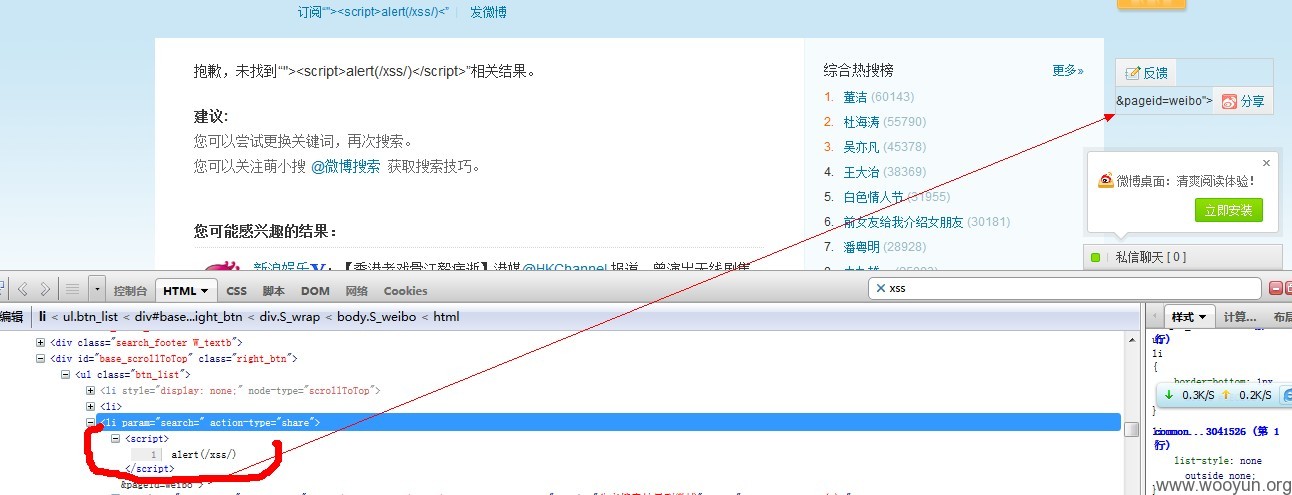The width and height of the screenshot is (1292, 495).
Task: Click the alert(/xss/) script line
Action: pos(203,455)
